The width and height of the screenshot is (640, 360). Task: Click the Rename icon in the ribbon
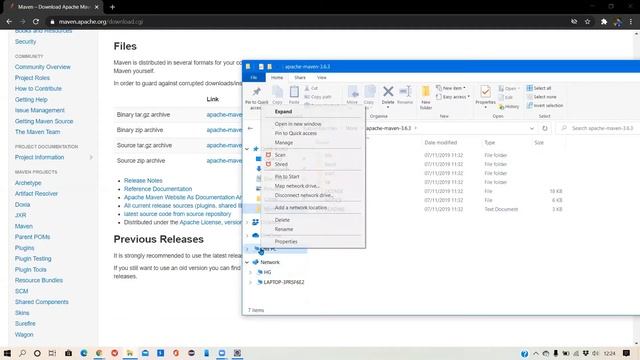(405, 92)
